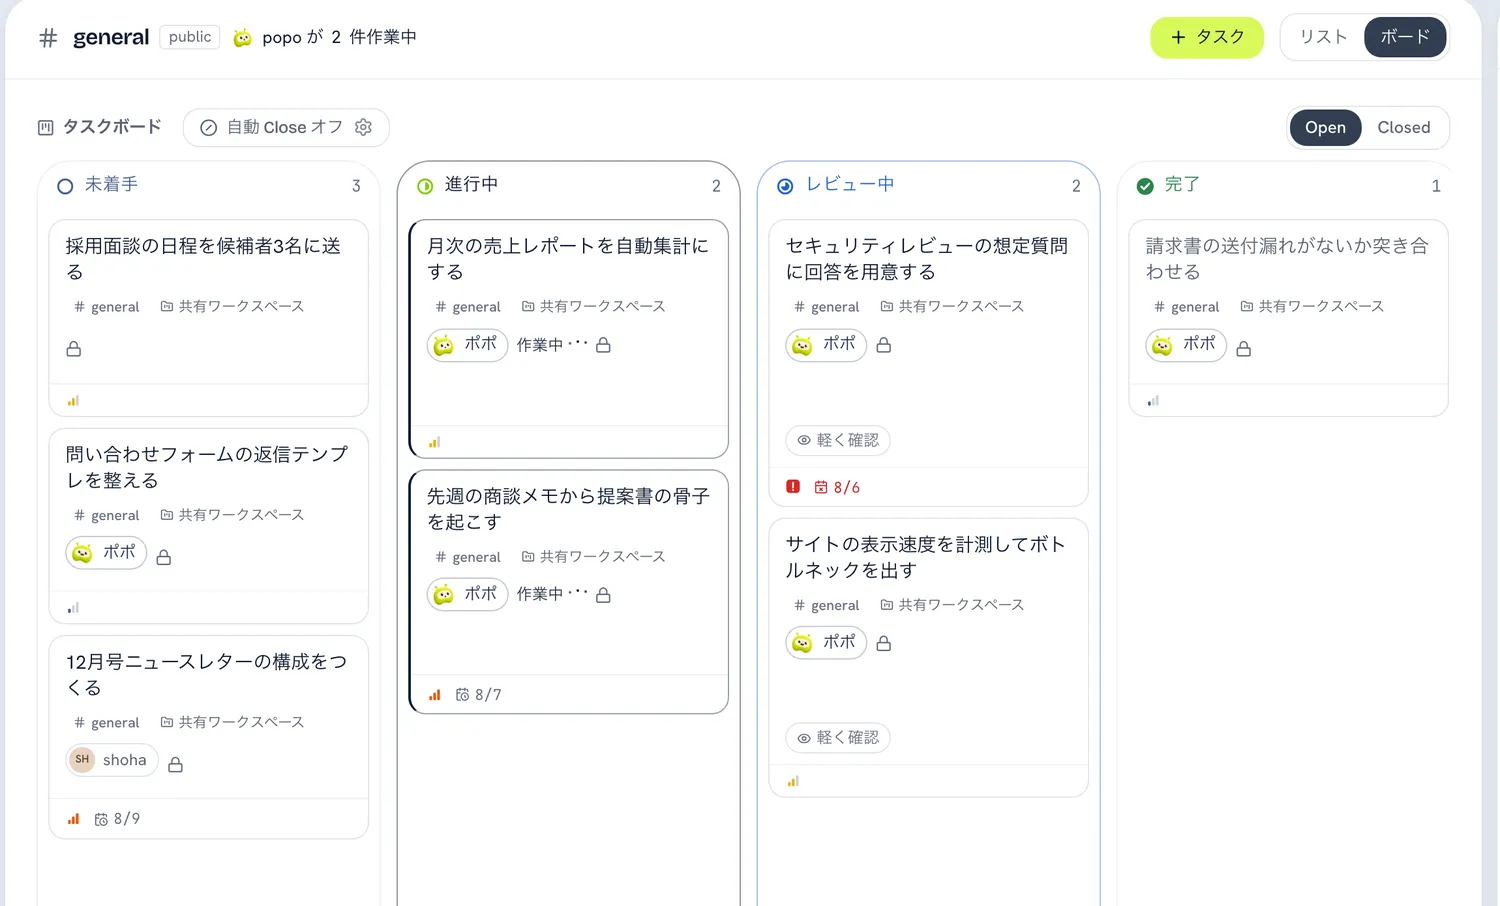Click priority bars icon on 請求書の送付漏れ card

(x=1153, y=401)
